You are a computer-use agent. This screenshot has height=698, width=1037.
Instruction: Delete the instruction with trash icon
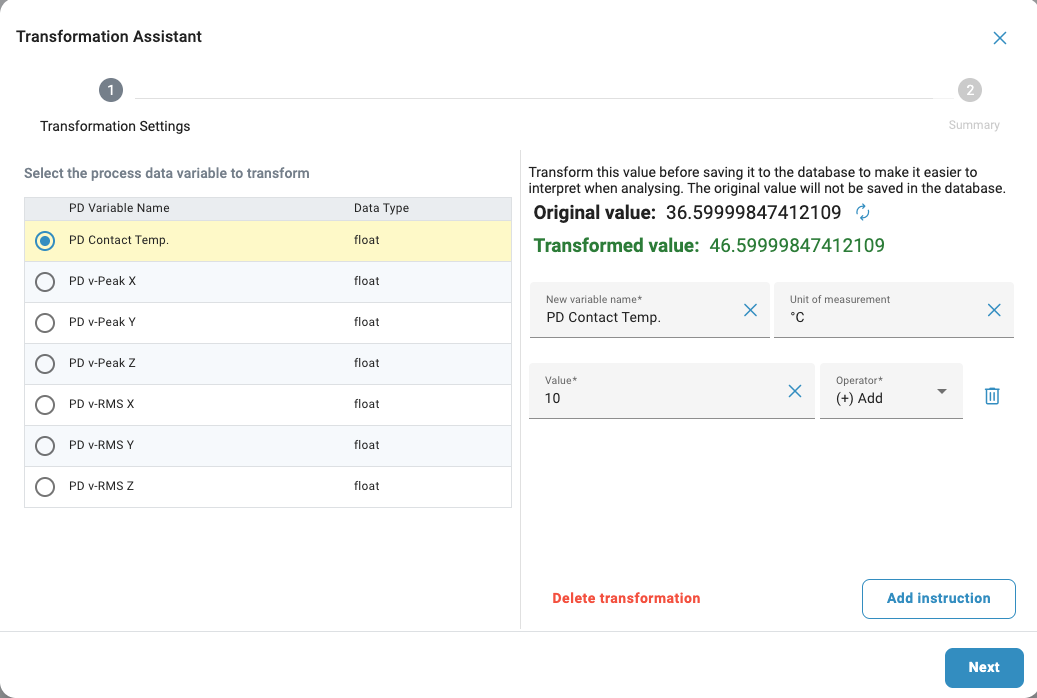[x=992, y=396]
